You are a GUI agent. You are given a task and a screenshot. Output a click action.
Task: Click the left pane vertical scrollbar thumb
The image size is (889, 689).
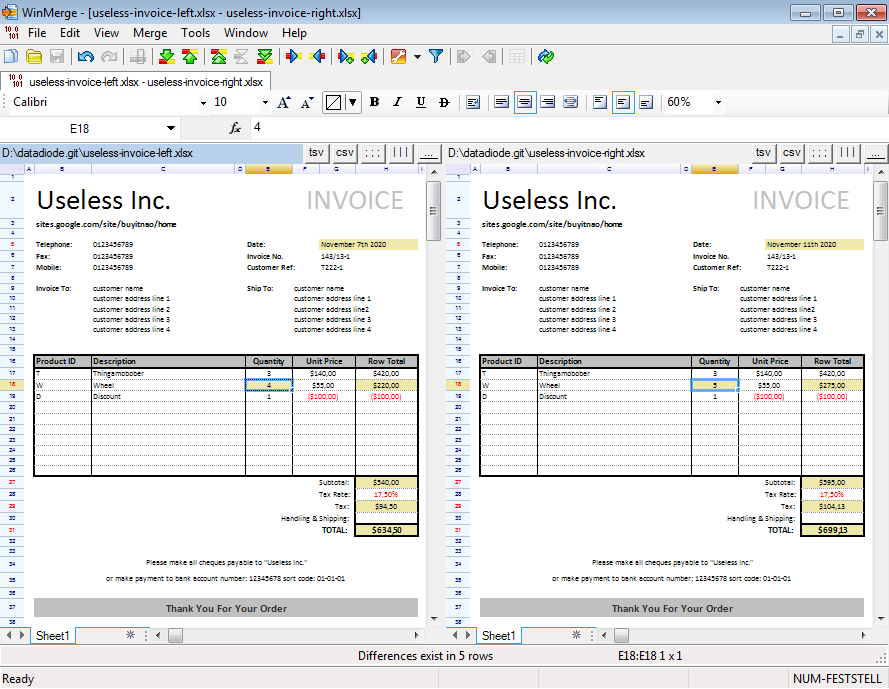click(x=434, y=211)
